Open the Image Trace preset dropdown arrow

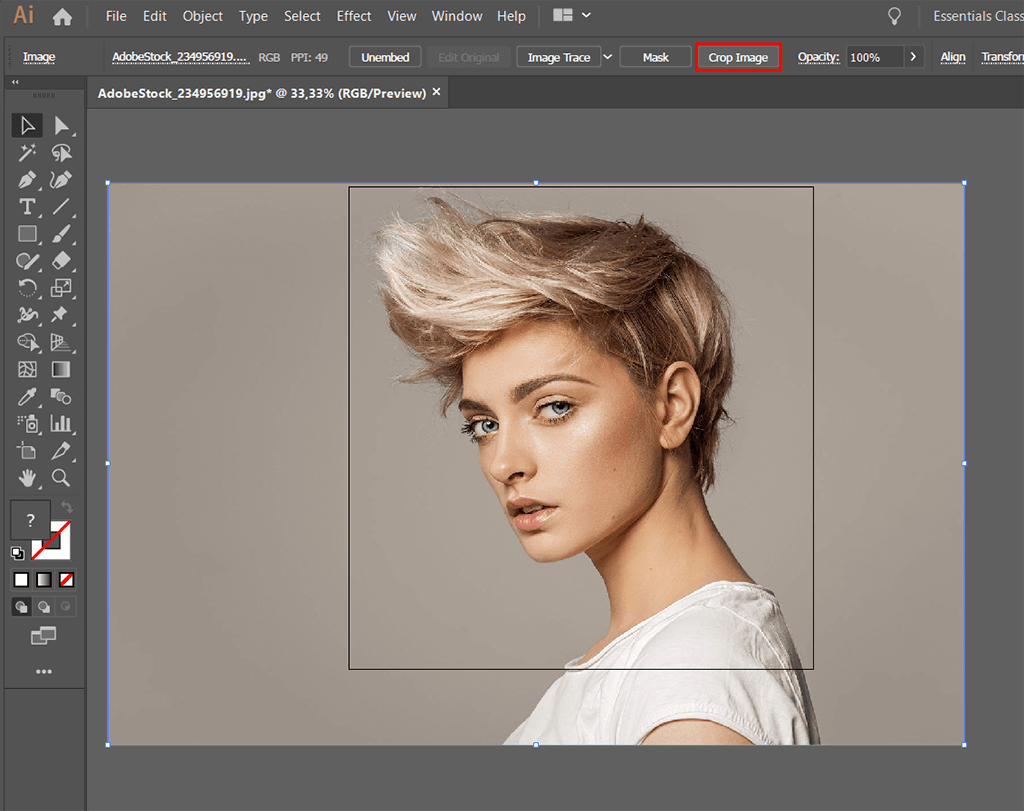(607, 57)
